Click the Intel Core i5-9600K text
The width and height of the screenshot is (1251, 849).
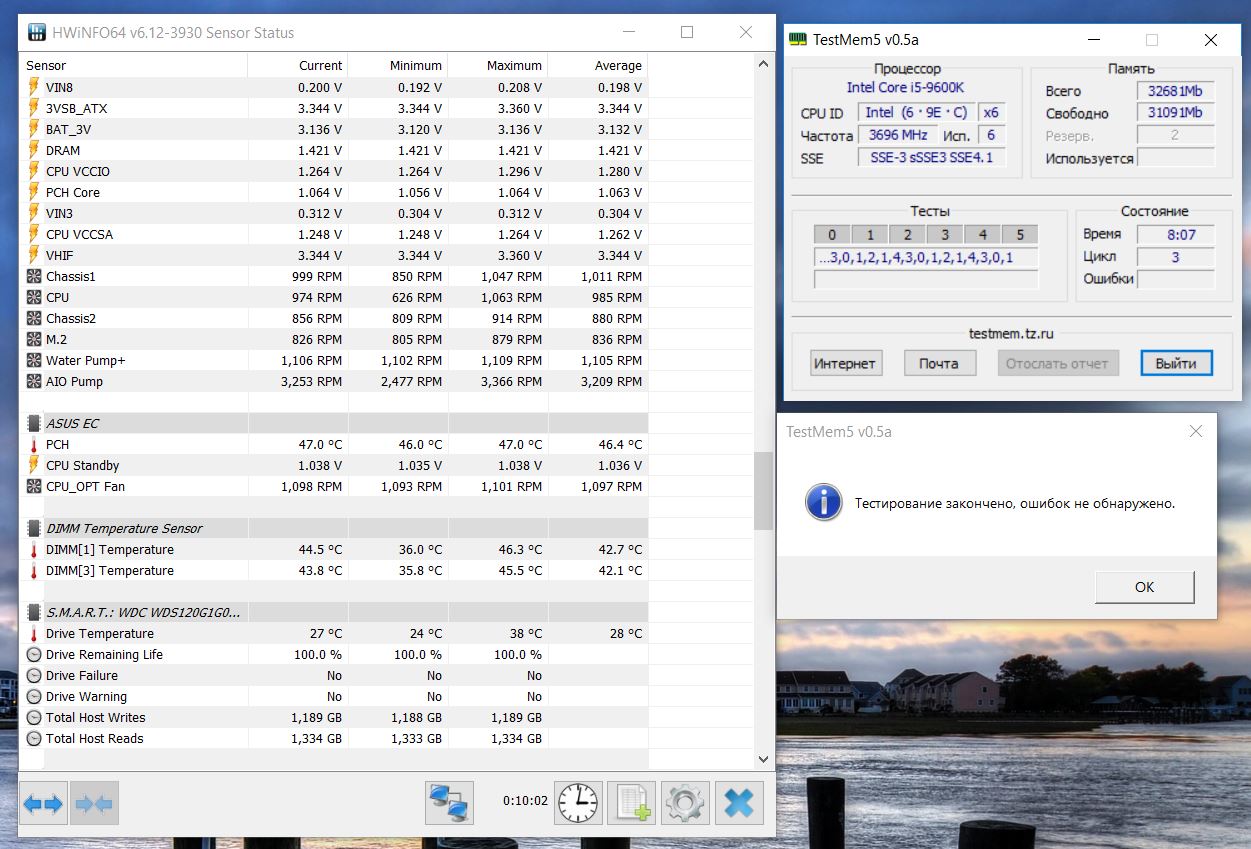(905, 88)
